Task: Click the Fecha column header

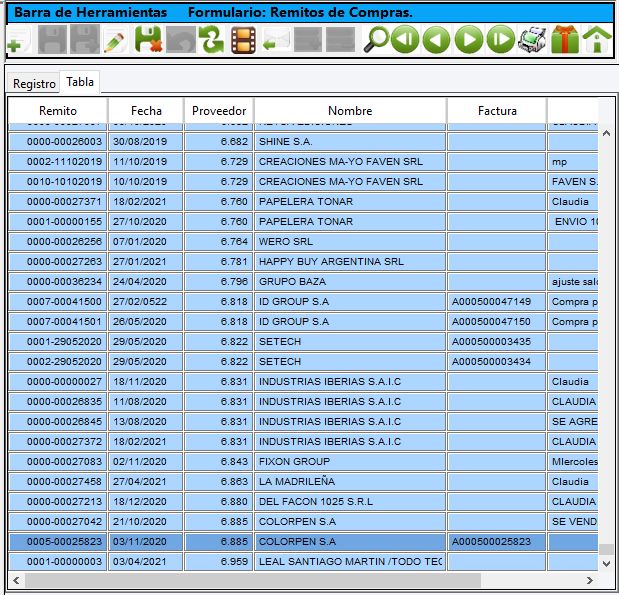Action: click(x=146, y=111)
